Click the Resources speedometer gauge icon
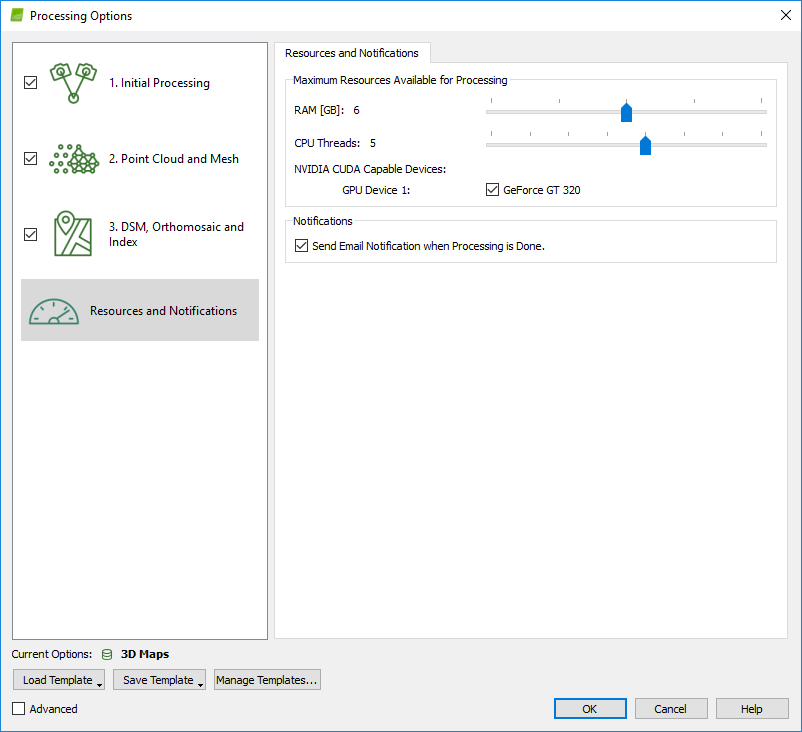 click(x=53, y=311)
